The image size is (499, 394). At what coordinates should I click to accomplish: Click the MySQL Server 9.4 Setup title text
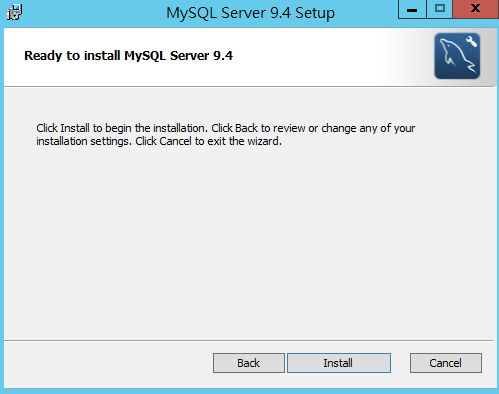pyautogui.click(x=250, y=13)
